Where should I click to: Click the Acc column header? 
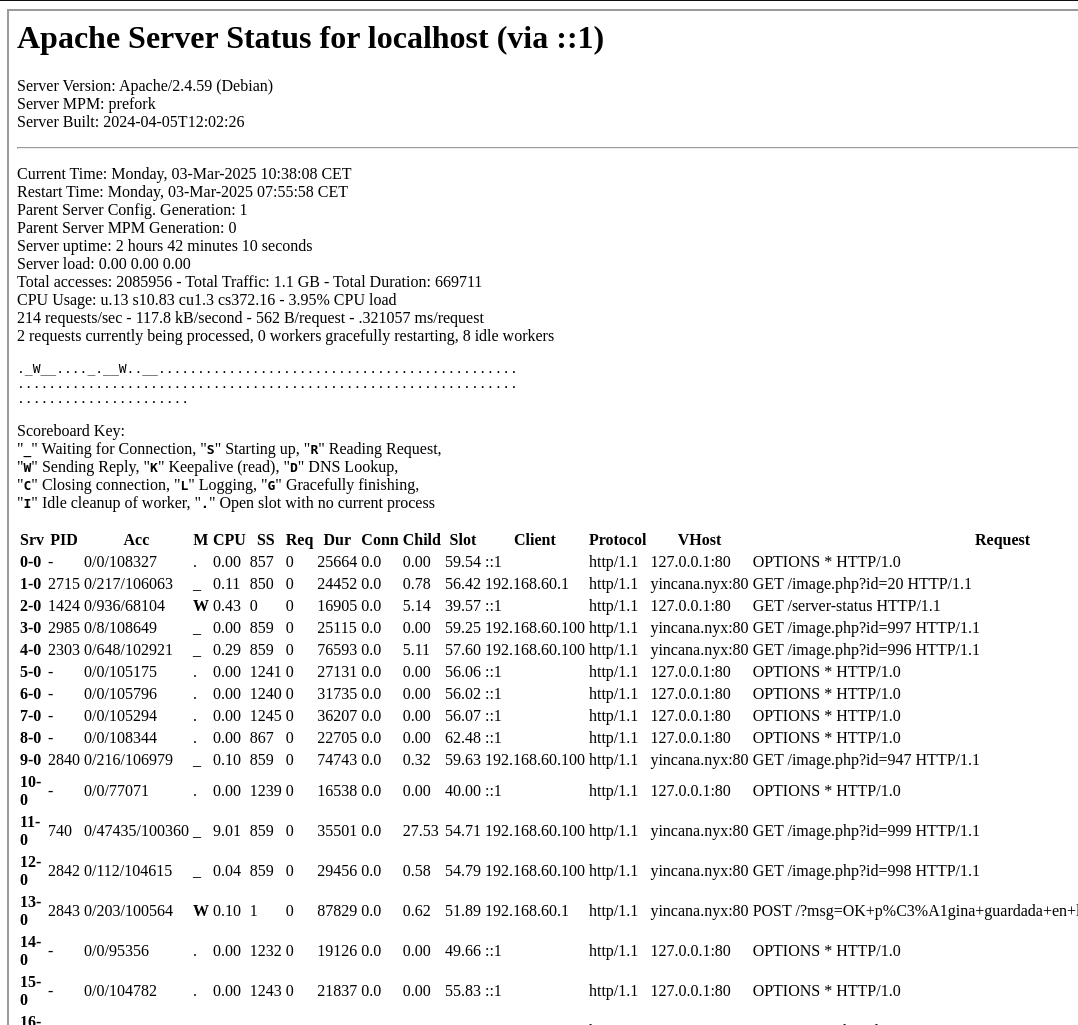point(136,540)
